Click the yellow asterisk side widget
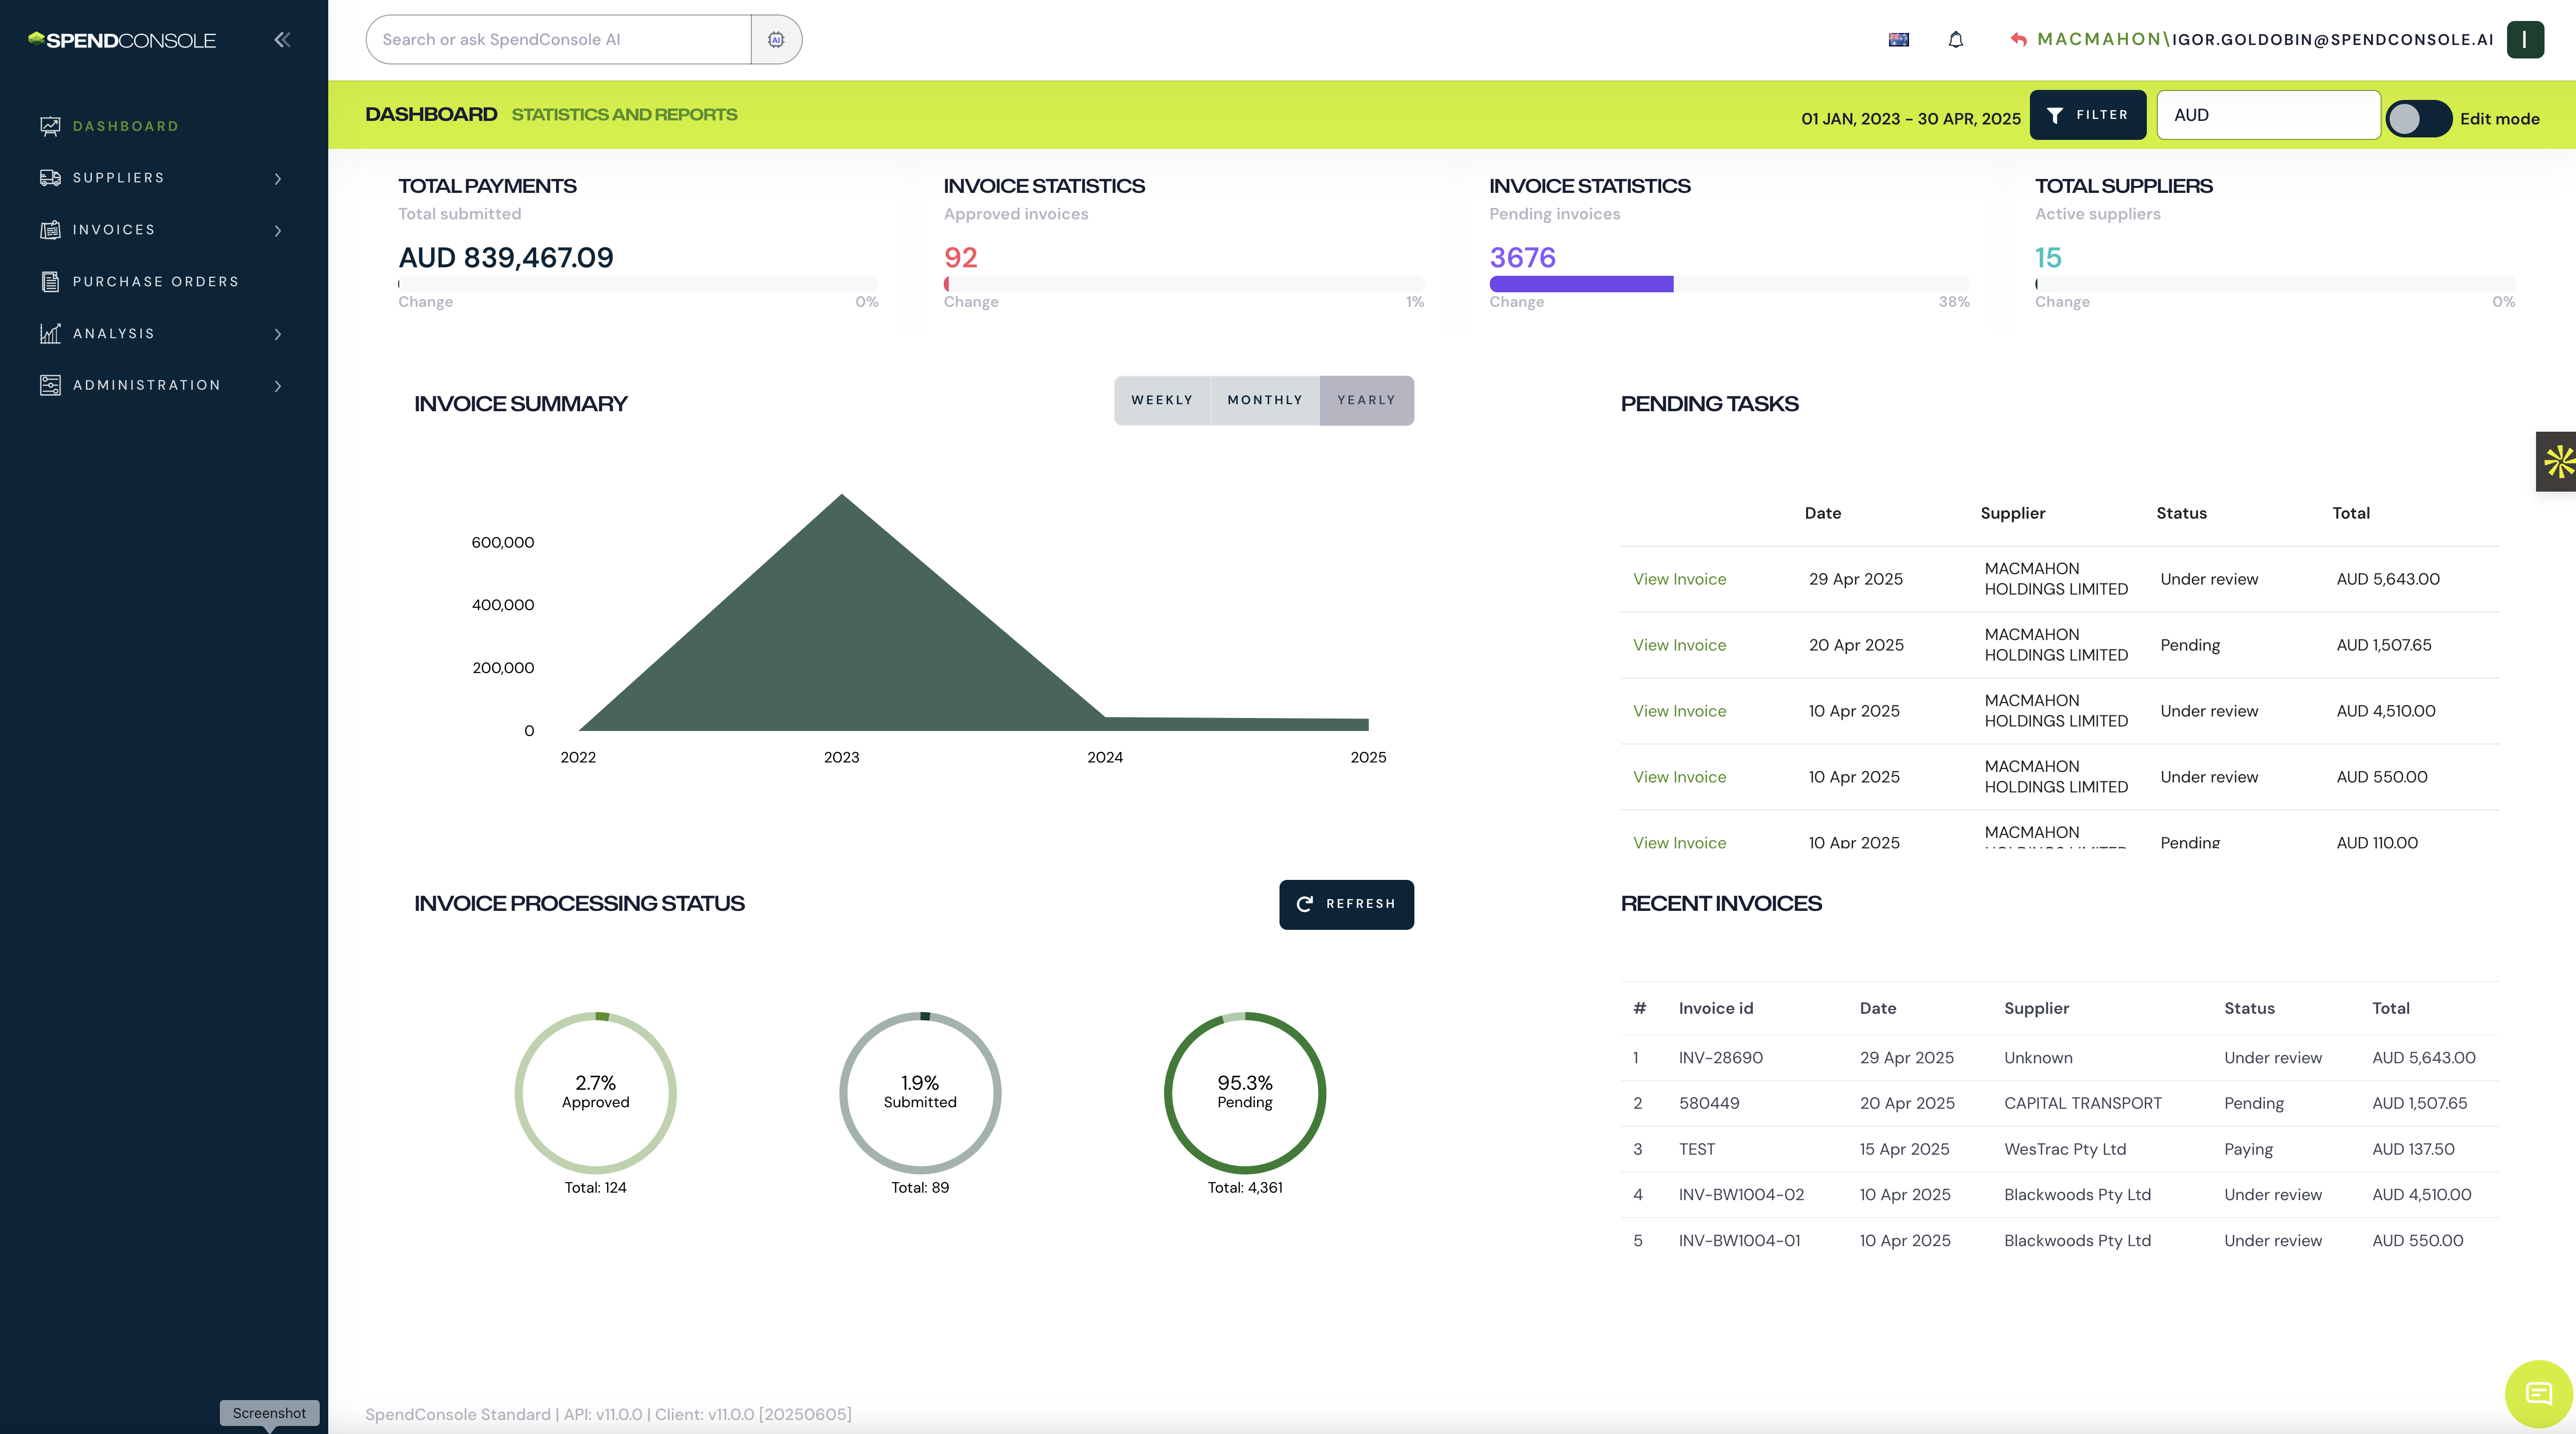Viewport: 2576px width, 1434px height. 2558,462
